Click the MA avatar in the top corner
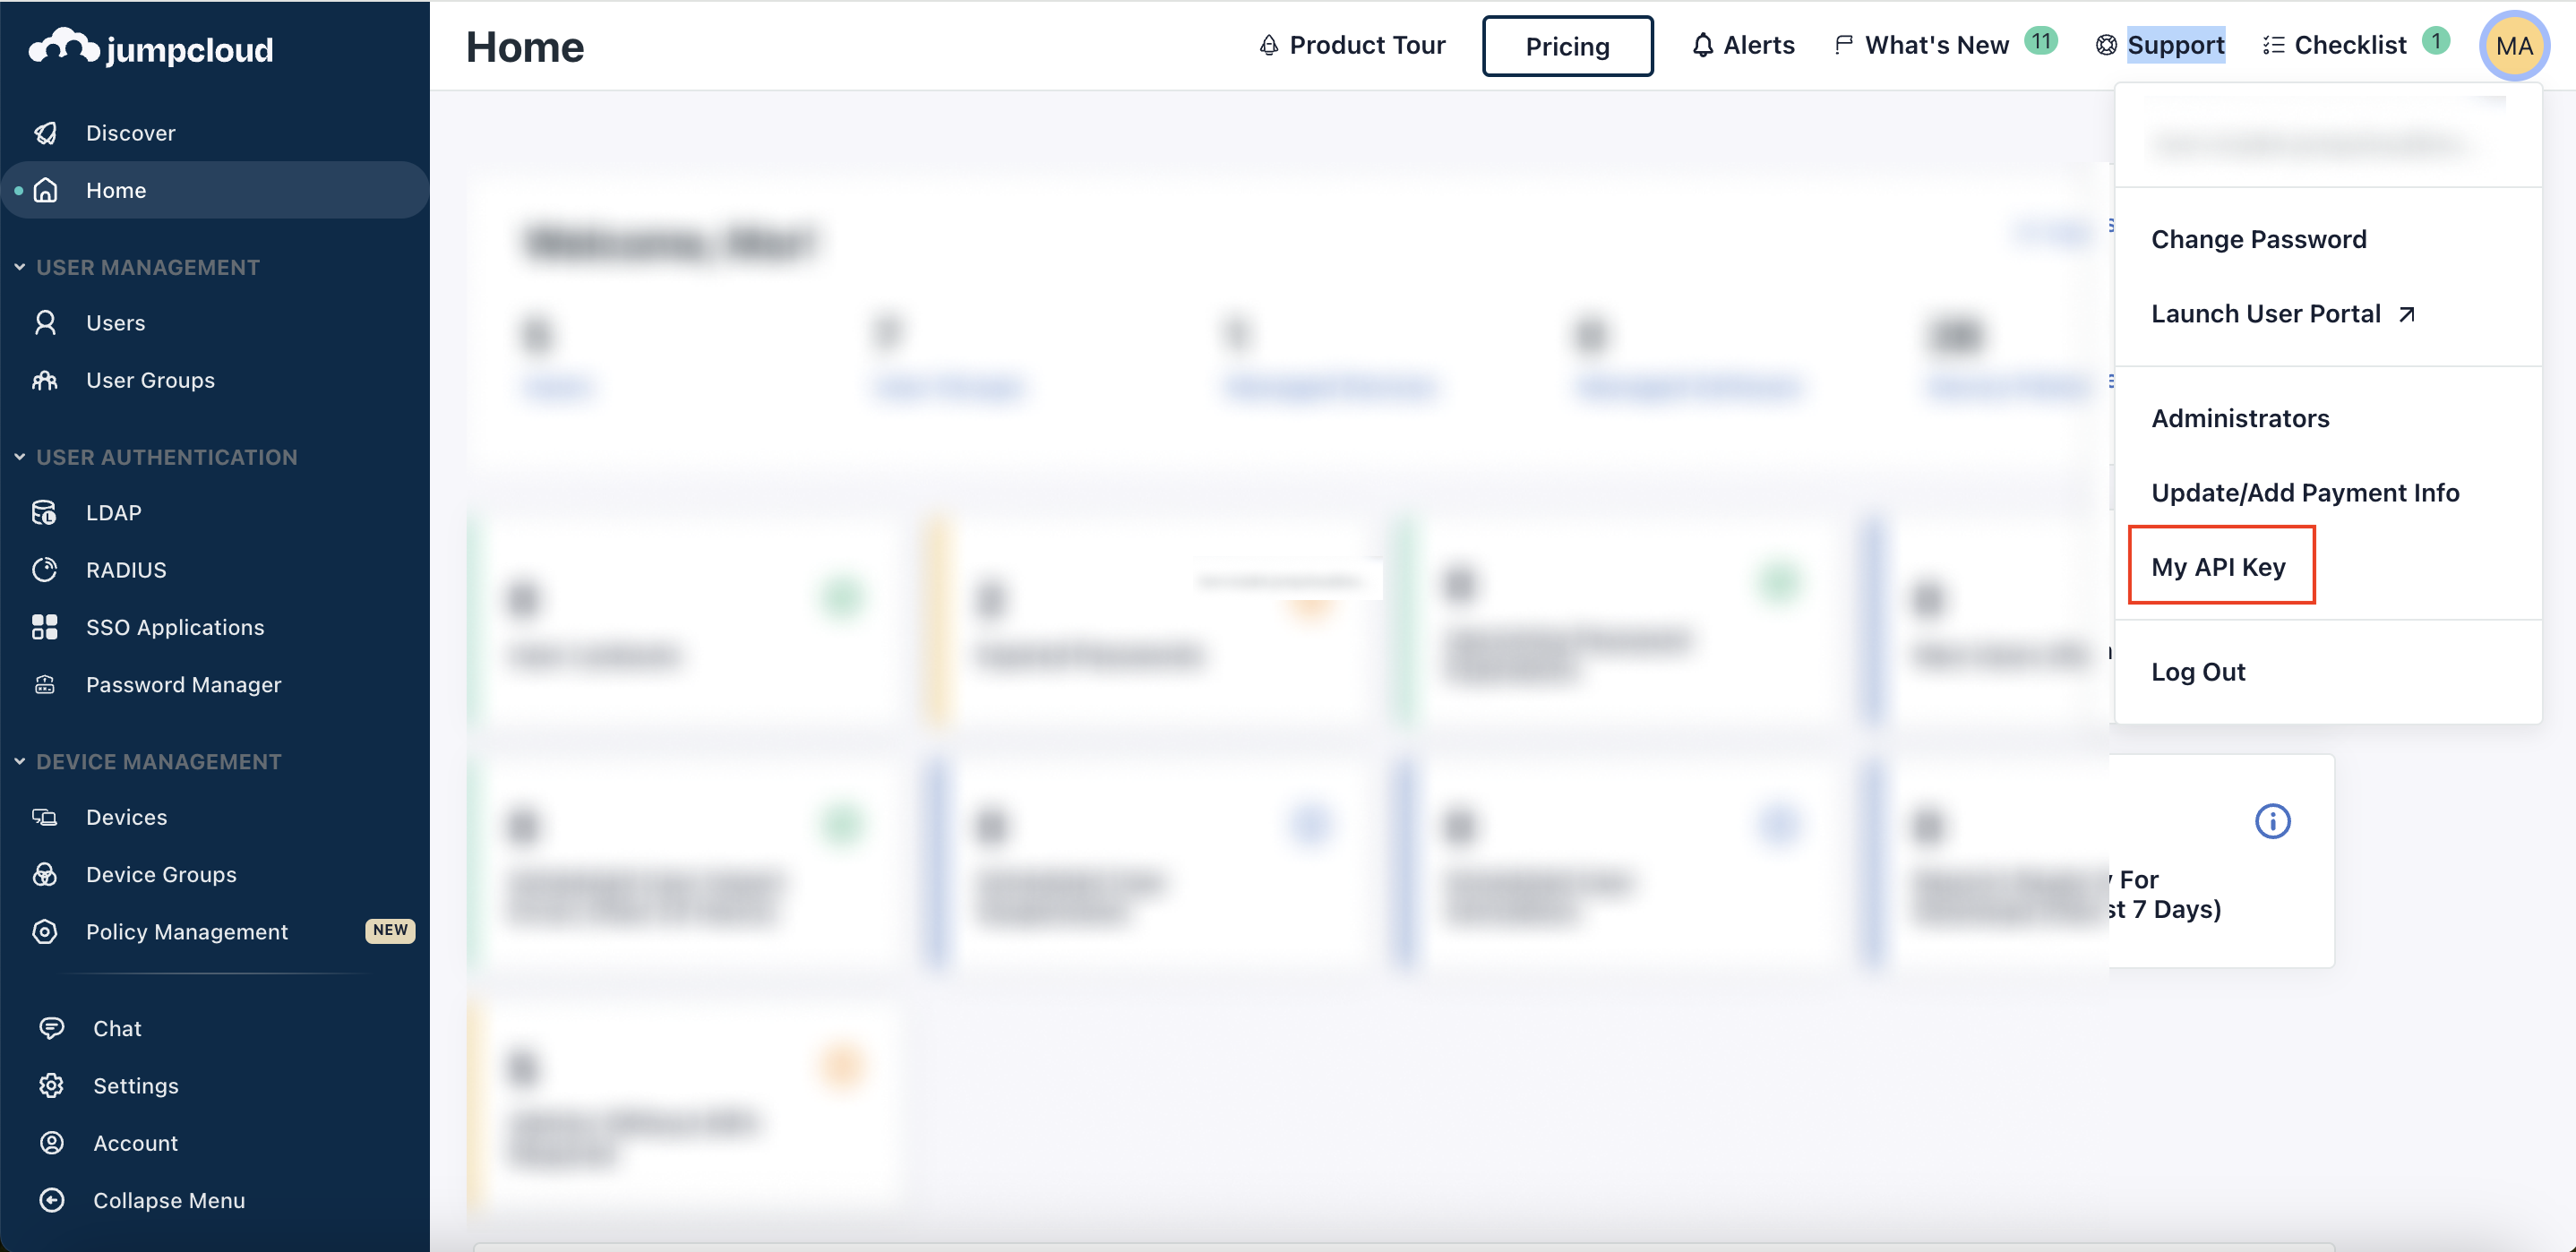This screenshot has height=1252, width=2576. (x=2516, y=46)
